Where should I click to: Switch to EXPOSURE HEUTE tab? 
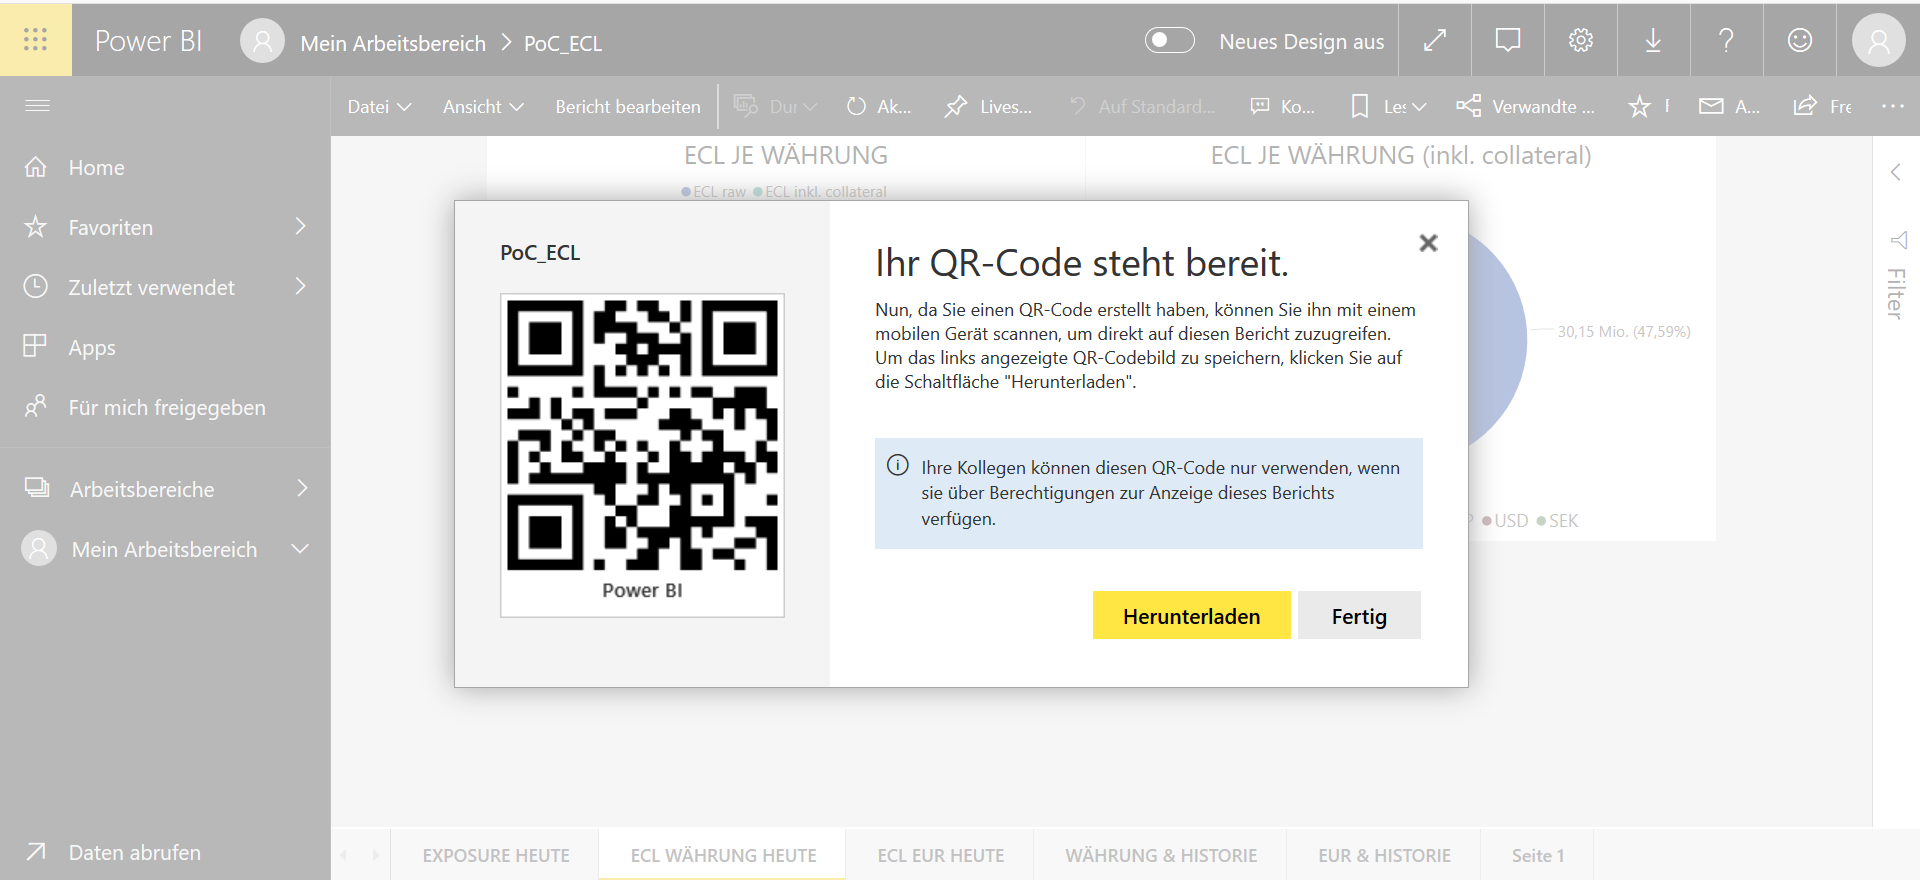pos(495,855)
